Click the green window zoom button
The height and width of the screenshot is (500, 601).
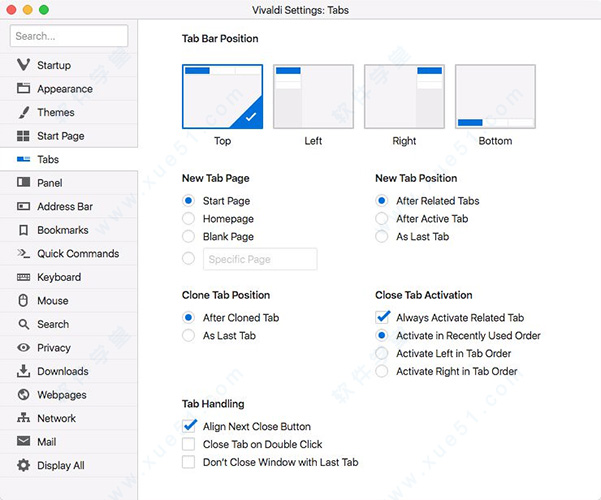(44, 10)
